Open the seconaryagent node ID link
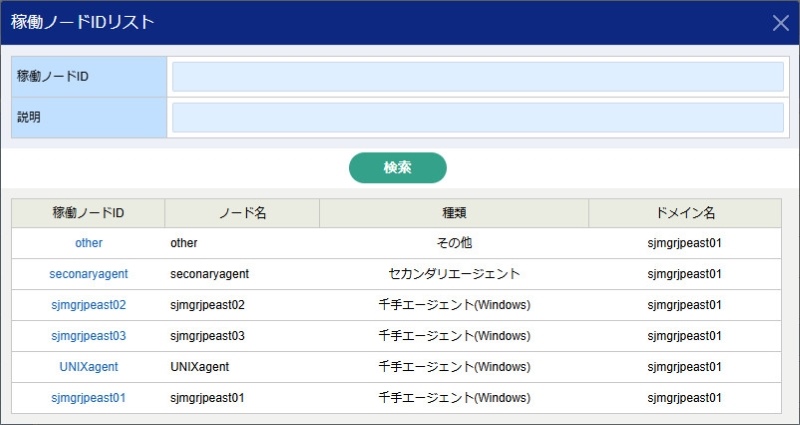This screenshot has width=800, height=425. pyautogui.click(x=89, y=274)
